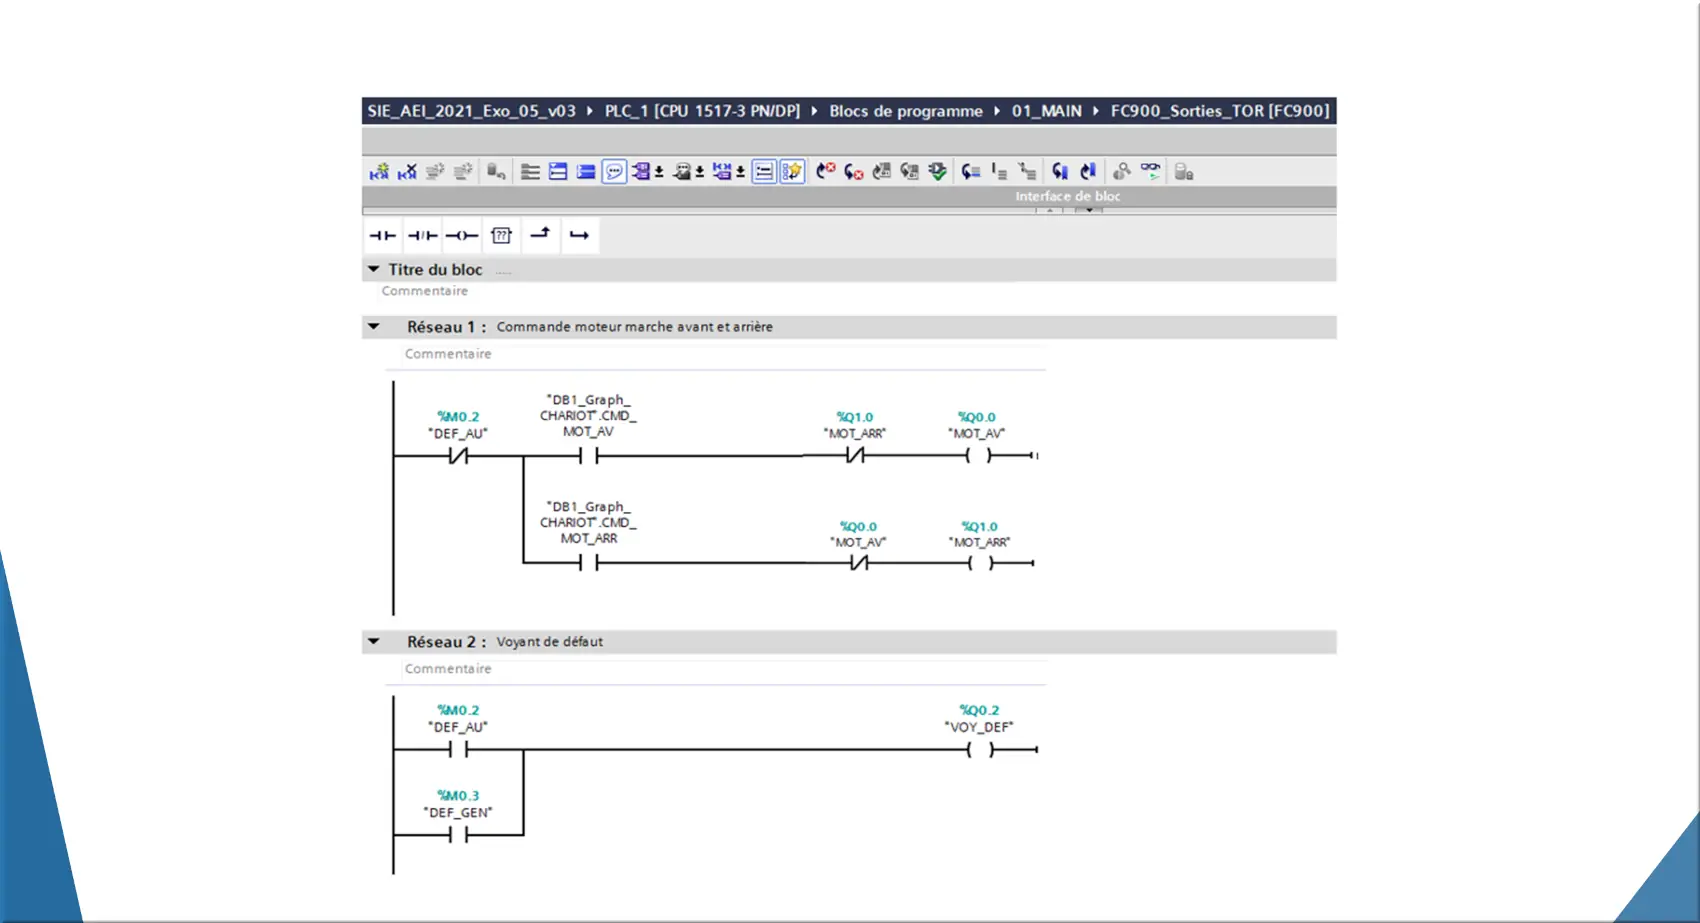This screenshot has width=1700, height=923.
Task: Insert a normally open contact from favorites
Action: pos(383,236)
